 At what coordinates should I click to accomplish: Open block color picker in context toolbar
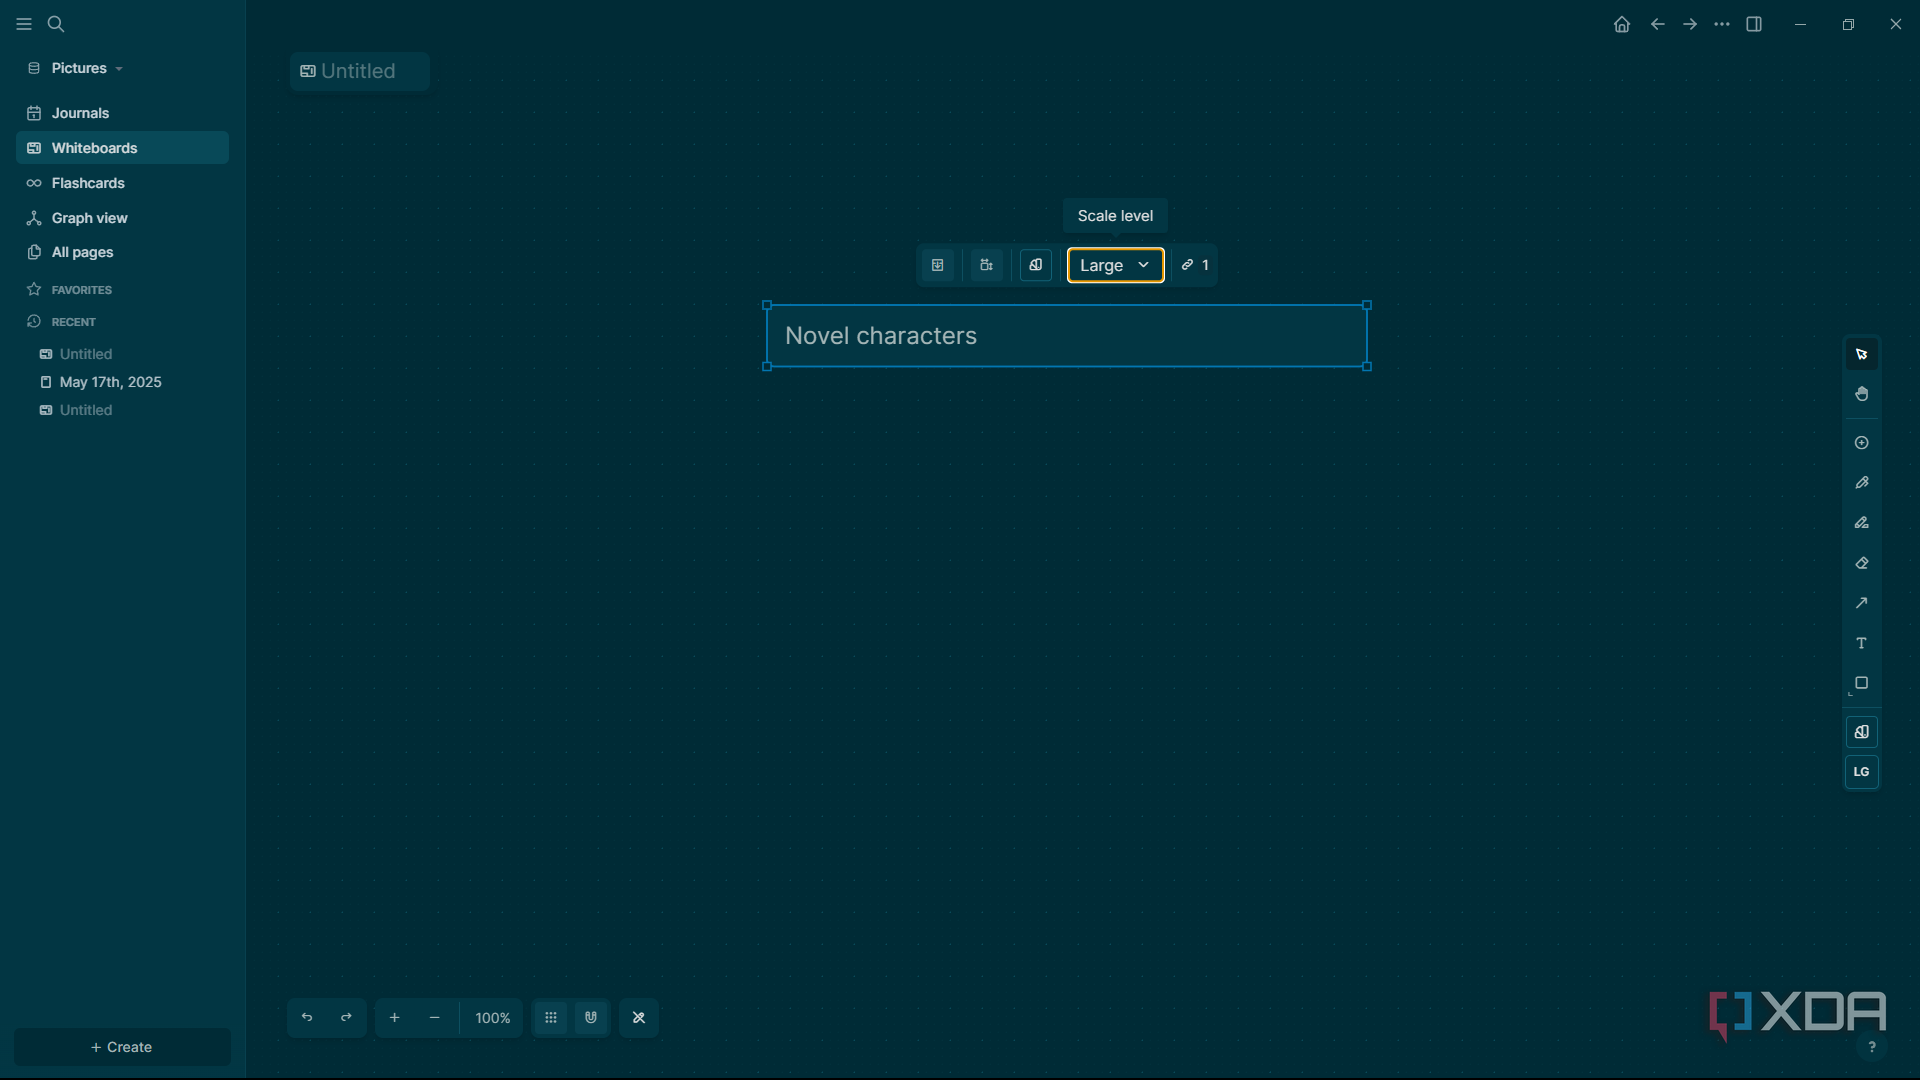1036,265
